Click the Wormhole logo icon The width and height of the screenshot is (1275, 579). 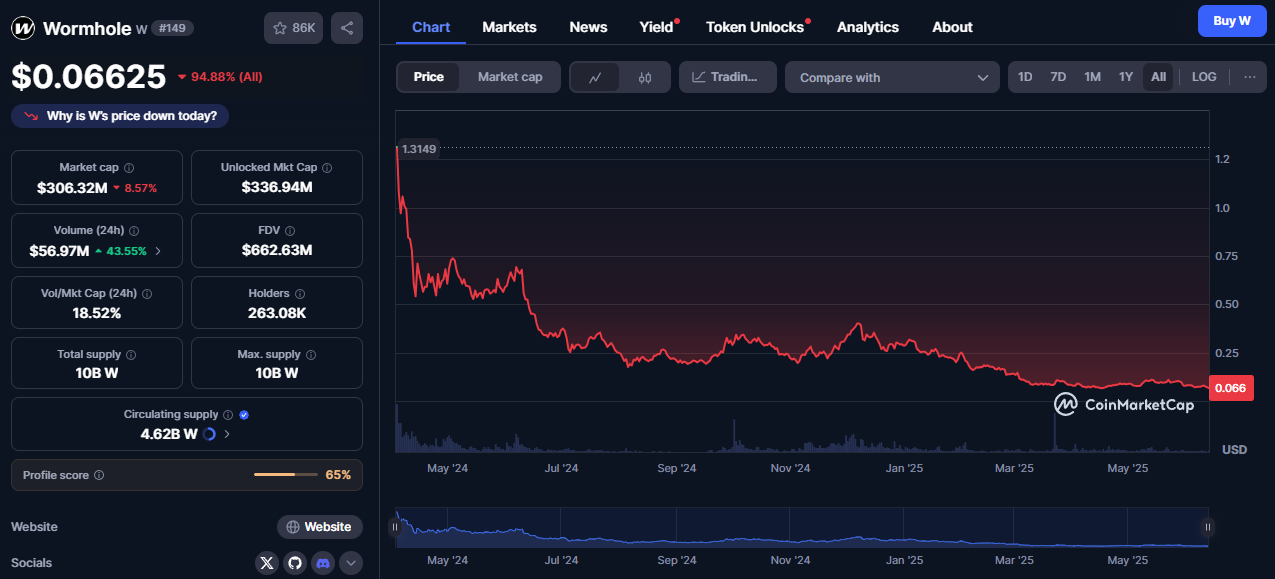pyautogui.click(x=23, y=28)
